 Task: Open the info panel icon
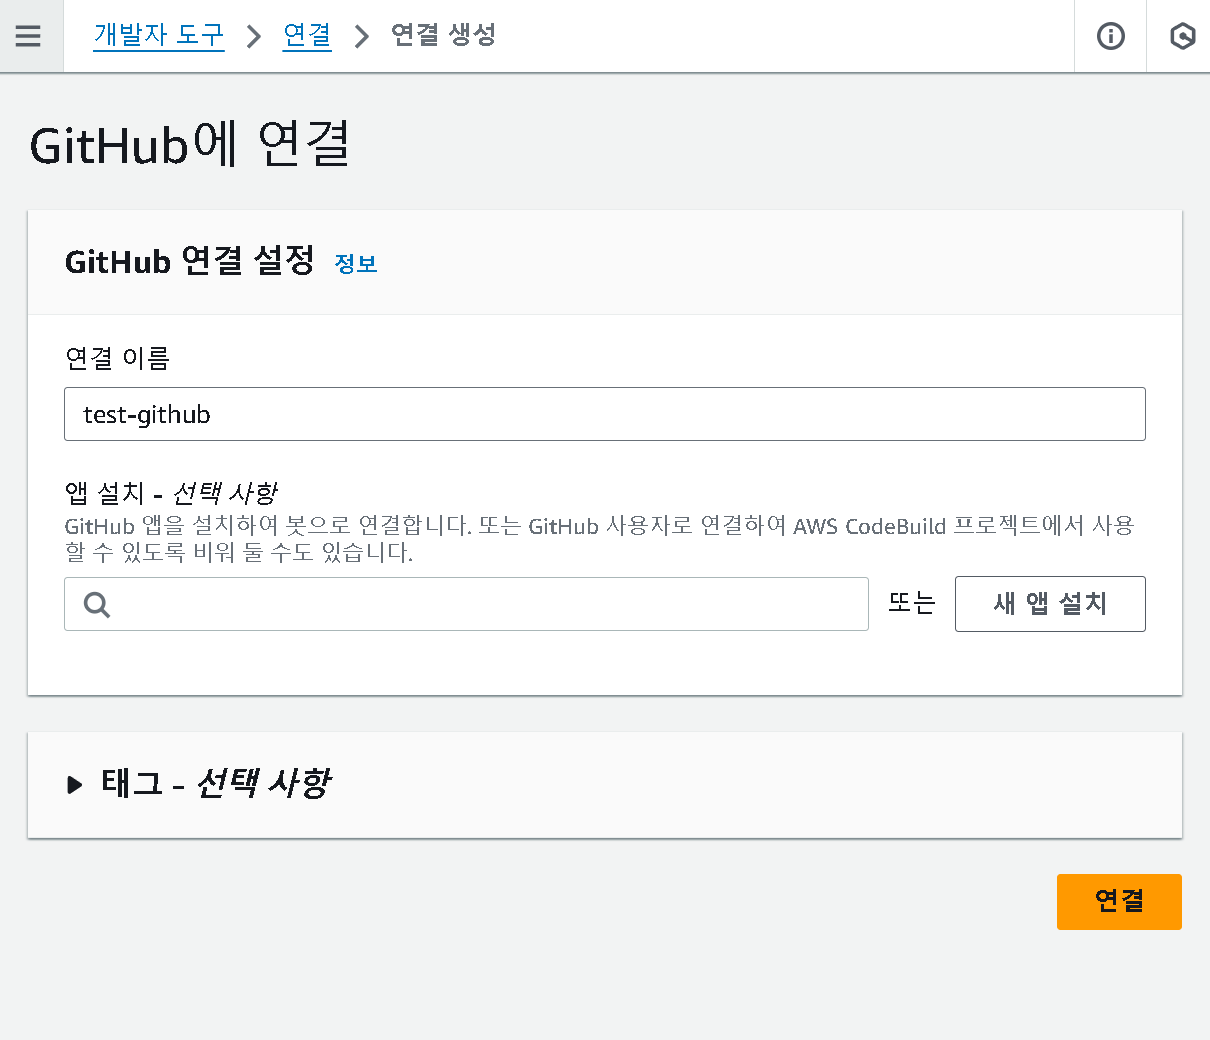pos(1110,36)
